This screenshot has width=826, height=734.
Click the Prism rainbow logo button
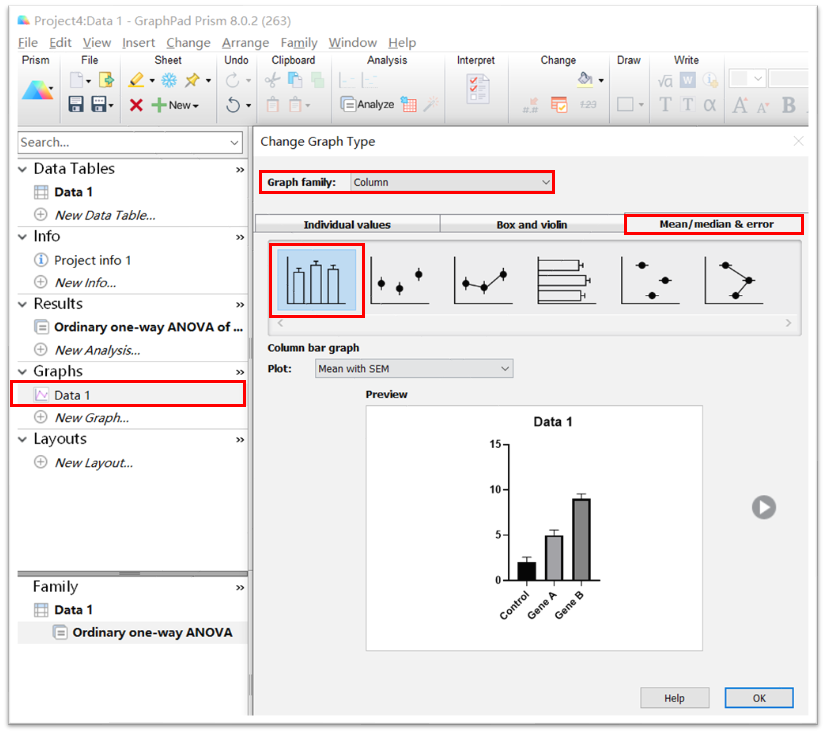click(37, 90)
